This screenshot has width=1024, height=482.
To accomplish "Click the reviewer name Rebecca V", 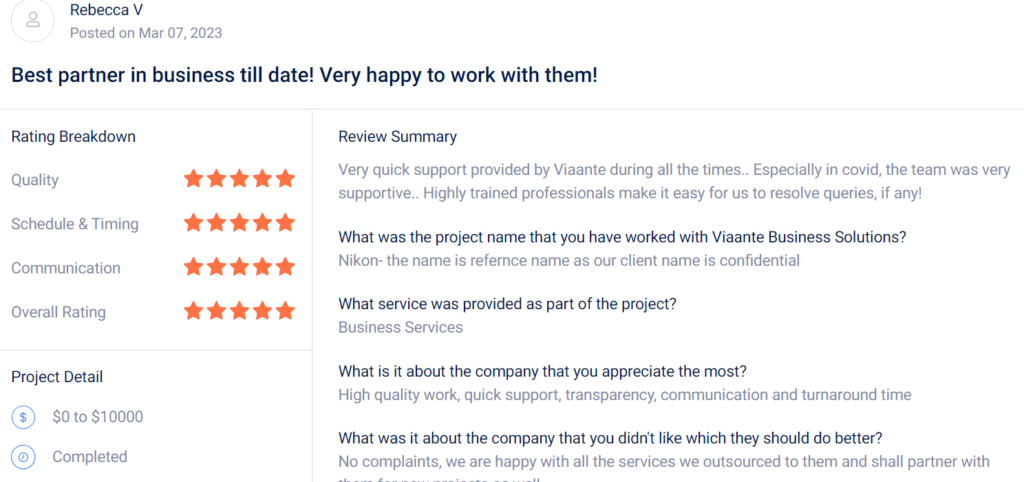I will [x=106, y=10].
